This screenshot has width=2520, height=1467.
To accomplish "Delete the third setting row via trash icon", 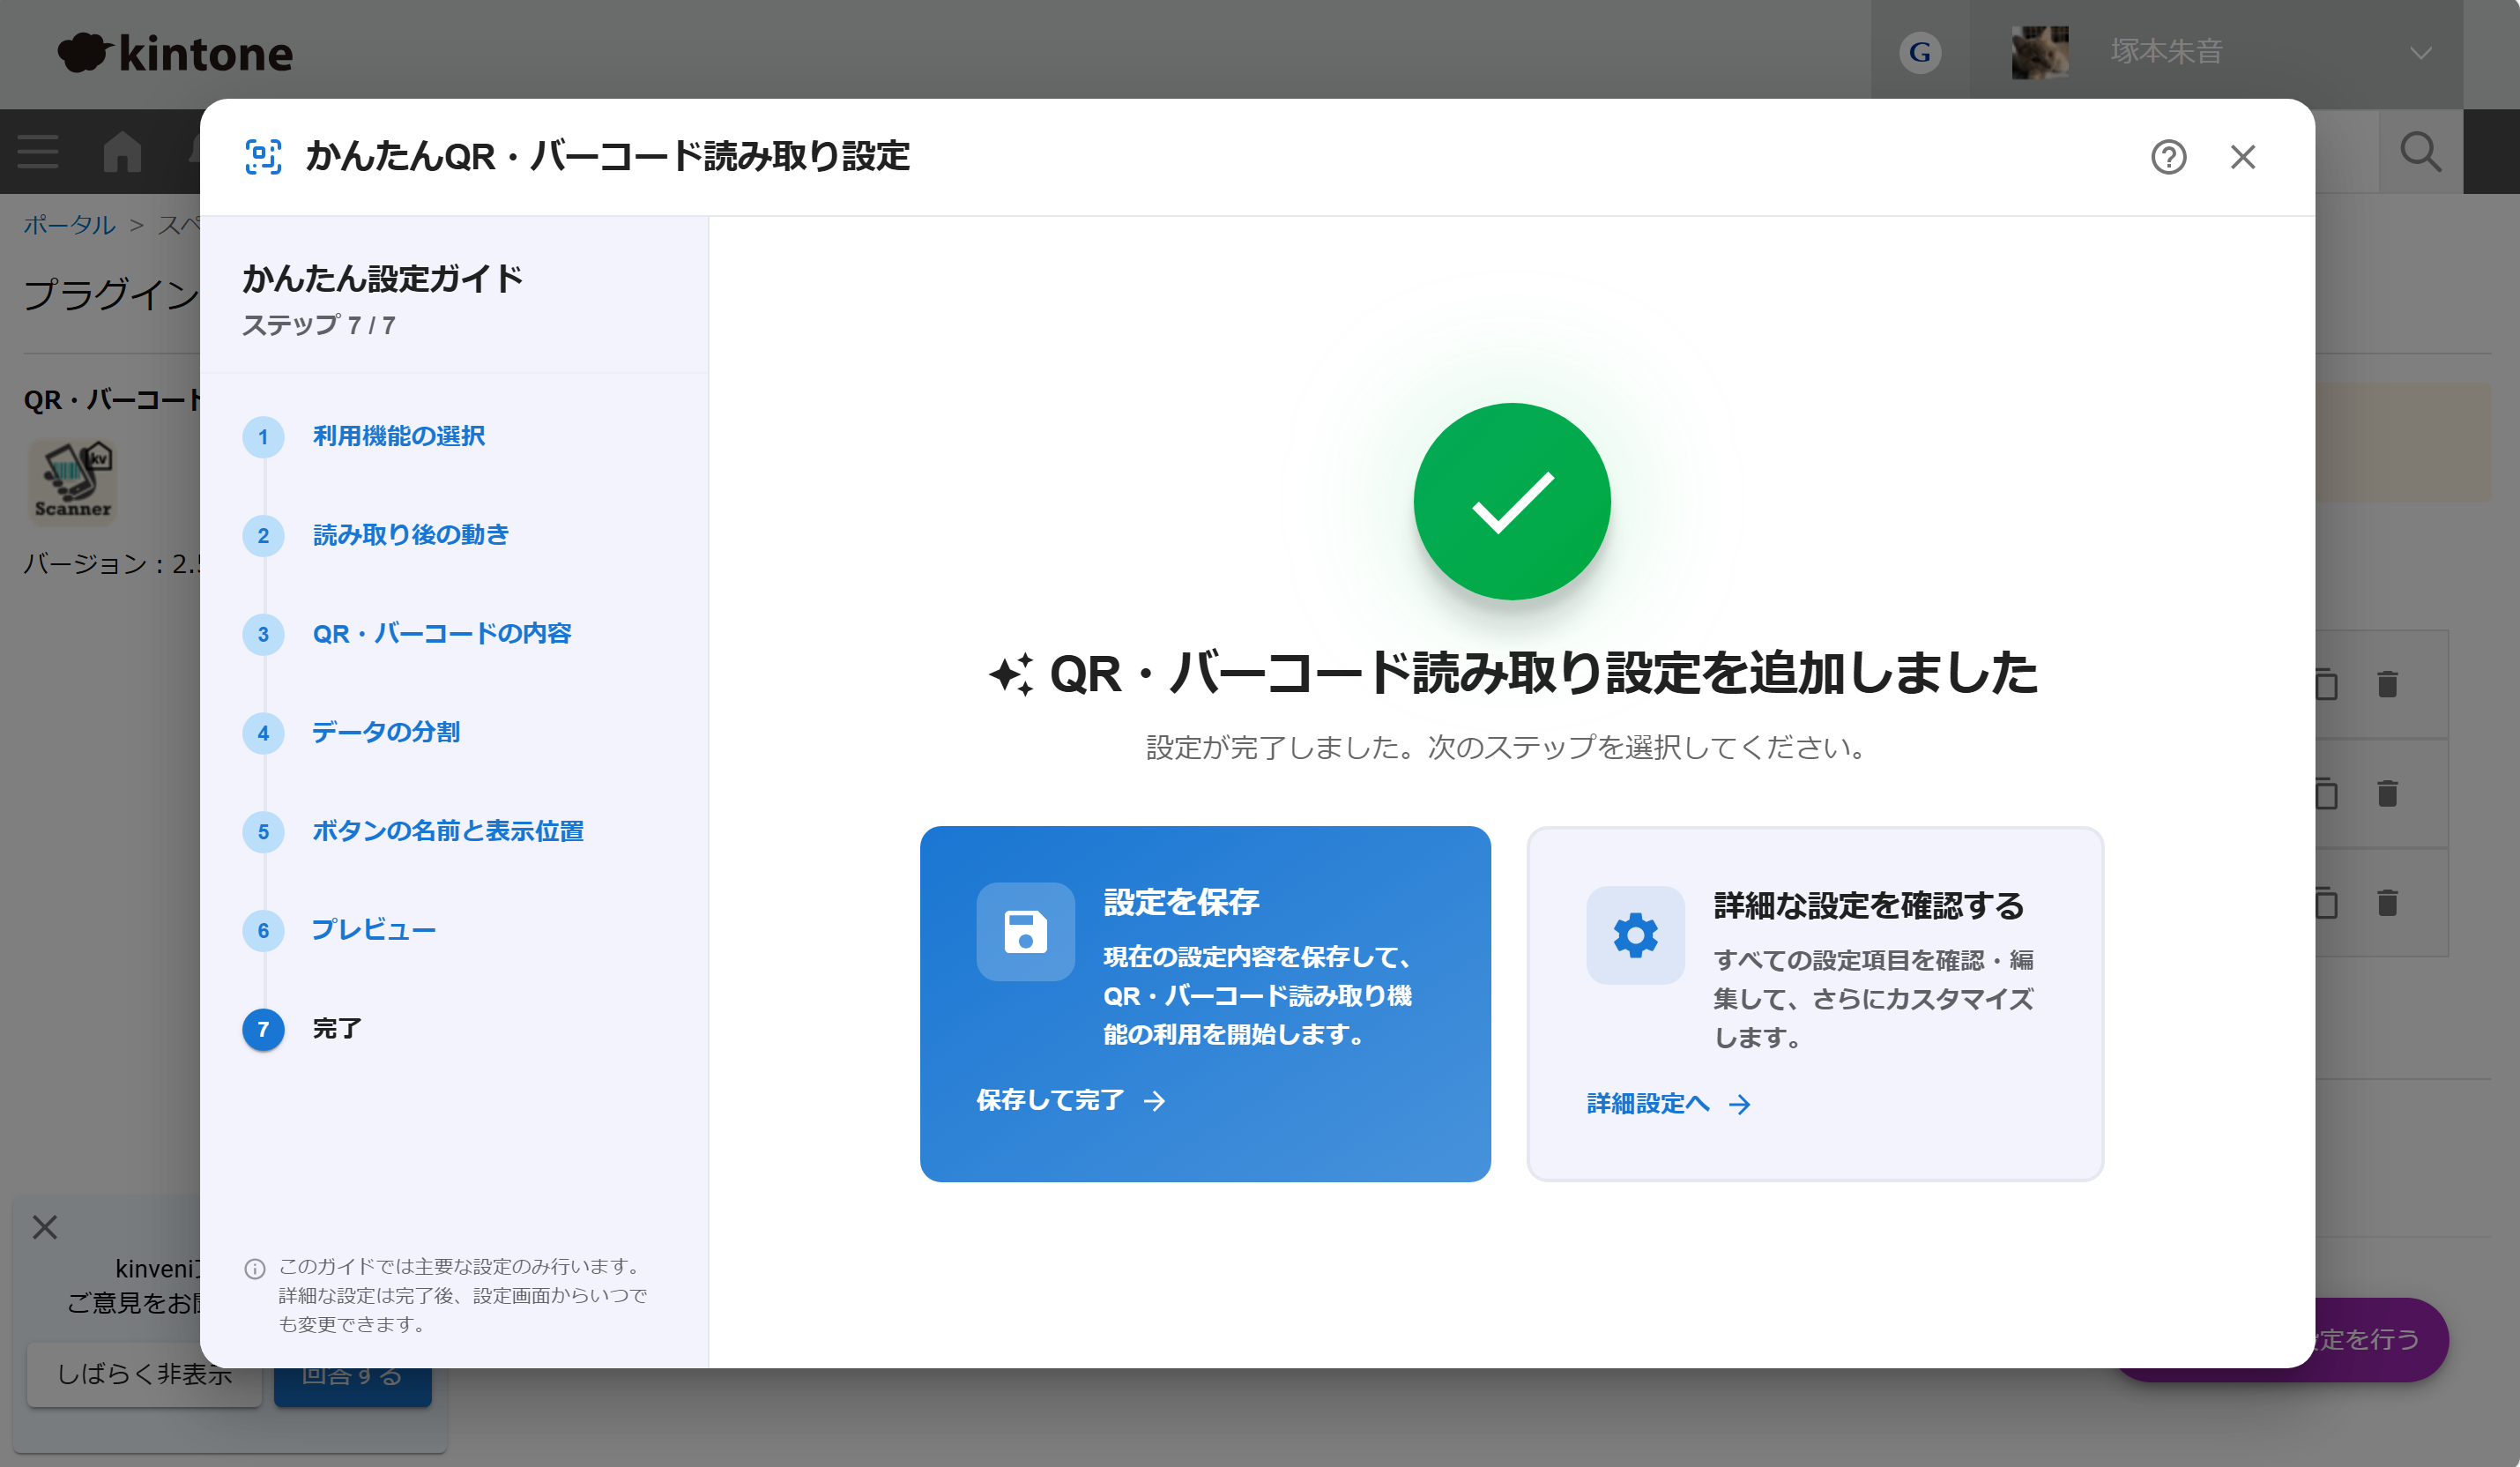I will click(x=2387, y=903).
